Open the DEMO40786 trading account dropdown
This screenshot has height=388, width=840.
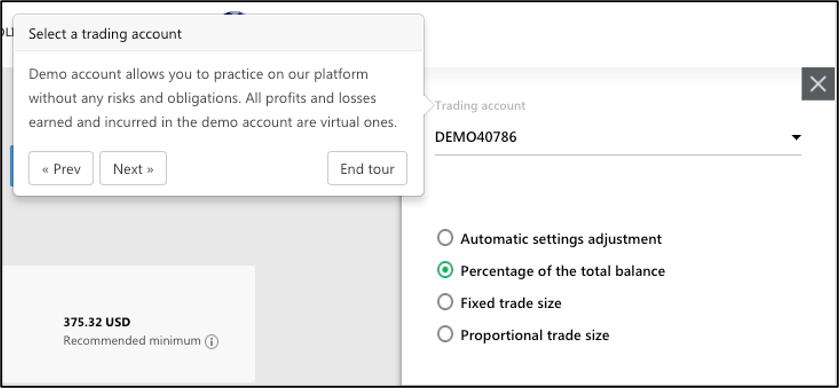618,138
